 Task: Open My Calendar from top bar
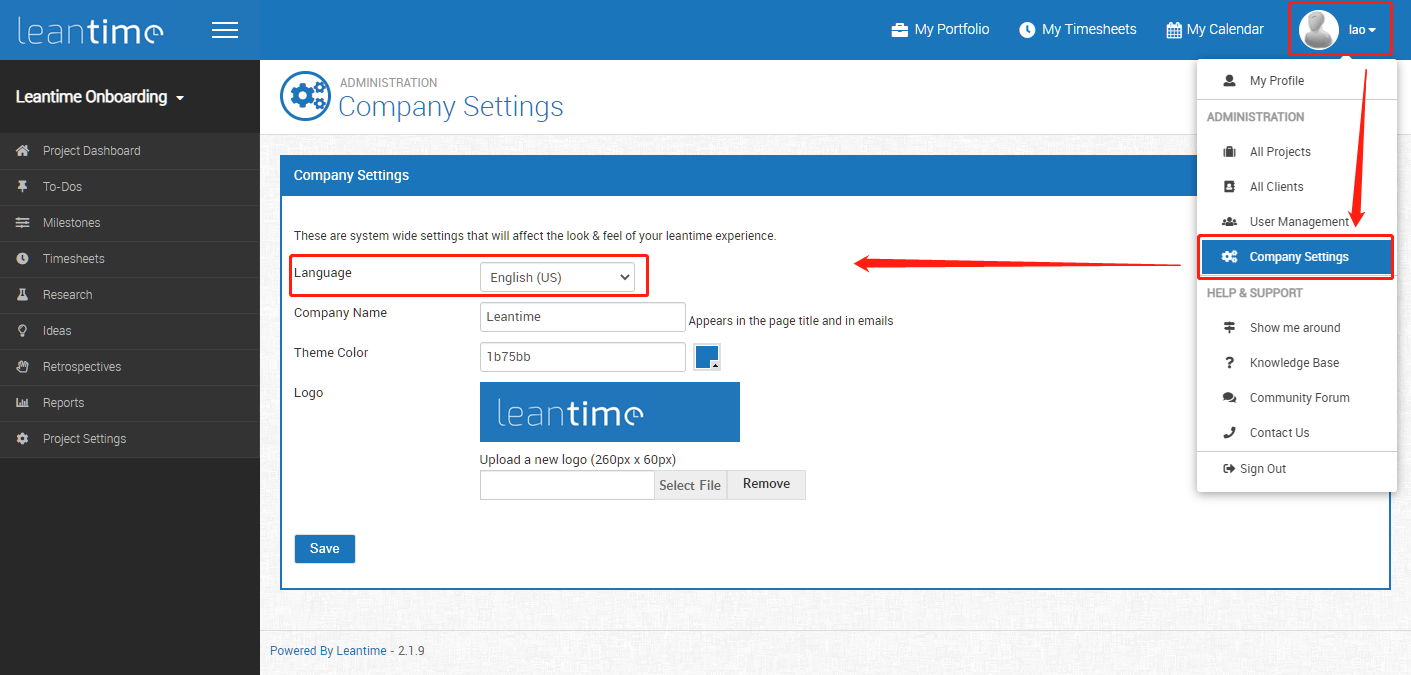tap(1215, 30)
